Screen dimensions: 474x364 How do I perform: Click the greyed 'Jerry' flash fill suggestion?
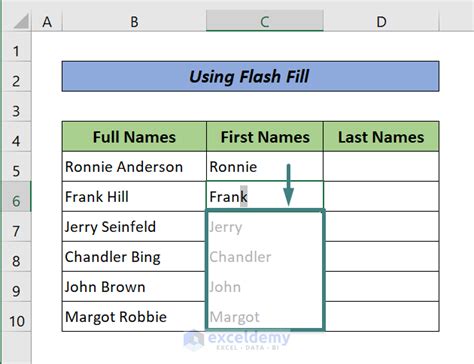point(226,227)
